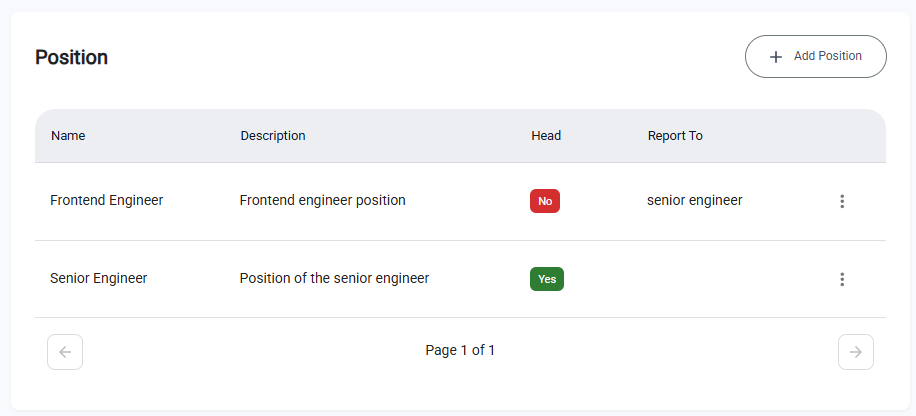Open the three-dot menu for Frontend Engineer
The image size is (916, 416).
coord(842,201)
